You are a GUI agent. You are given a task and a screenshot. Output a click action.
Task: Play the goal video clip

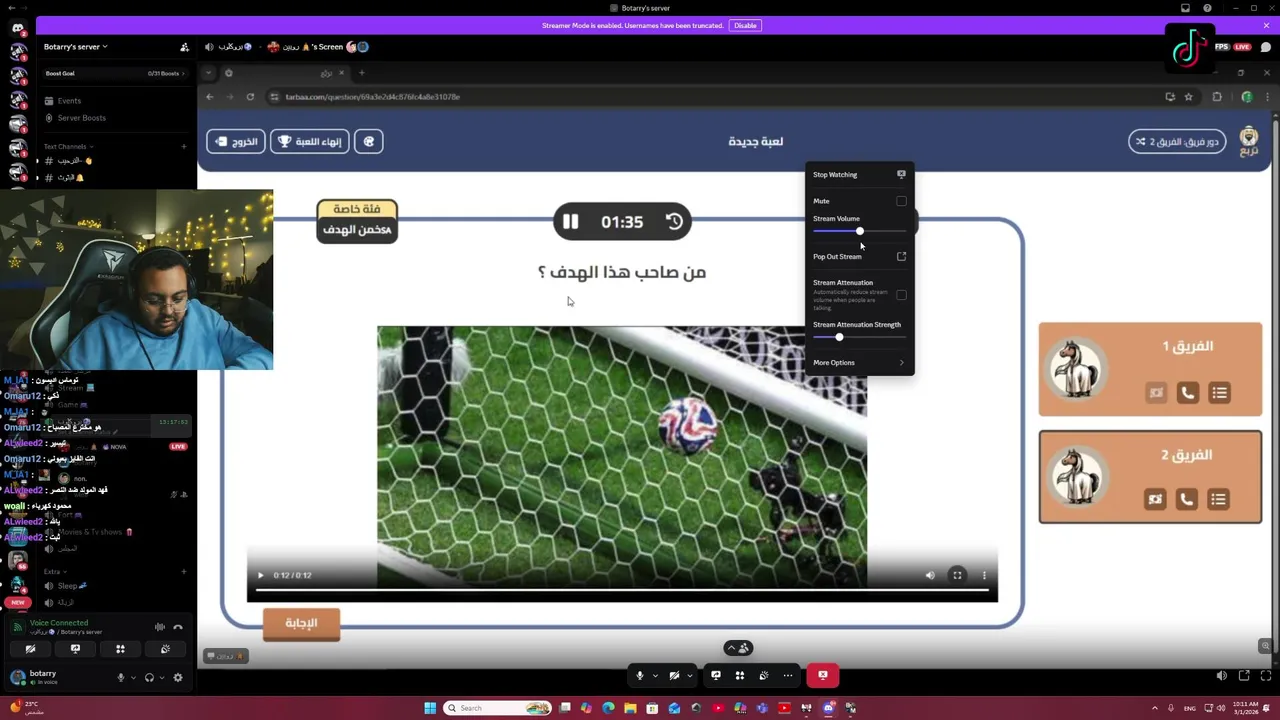(261, 575)
